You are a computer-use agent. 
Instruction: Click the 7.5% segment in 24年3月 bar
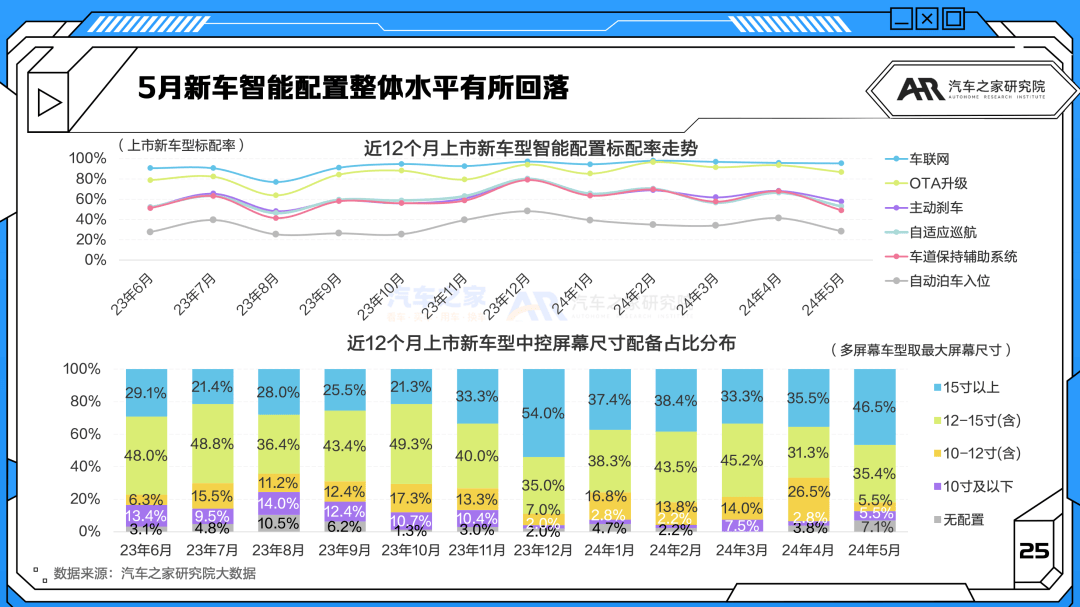pyautogui.click(x=742, y=525)
